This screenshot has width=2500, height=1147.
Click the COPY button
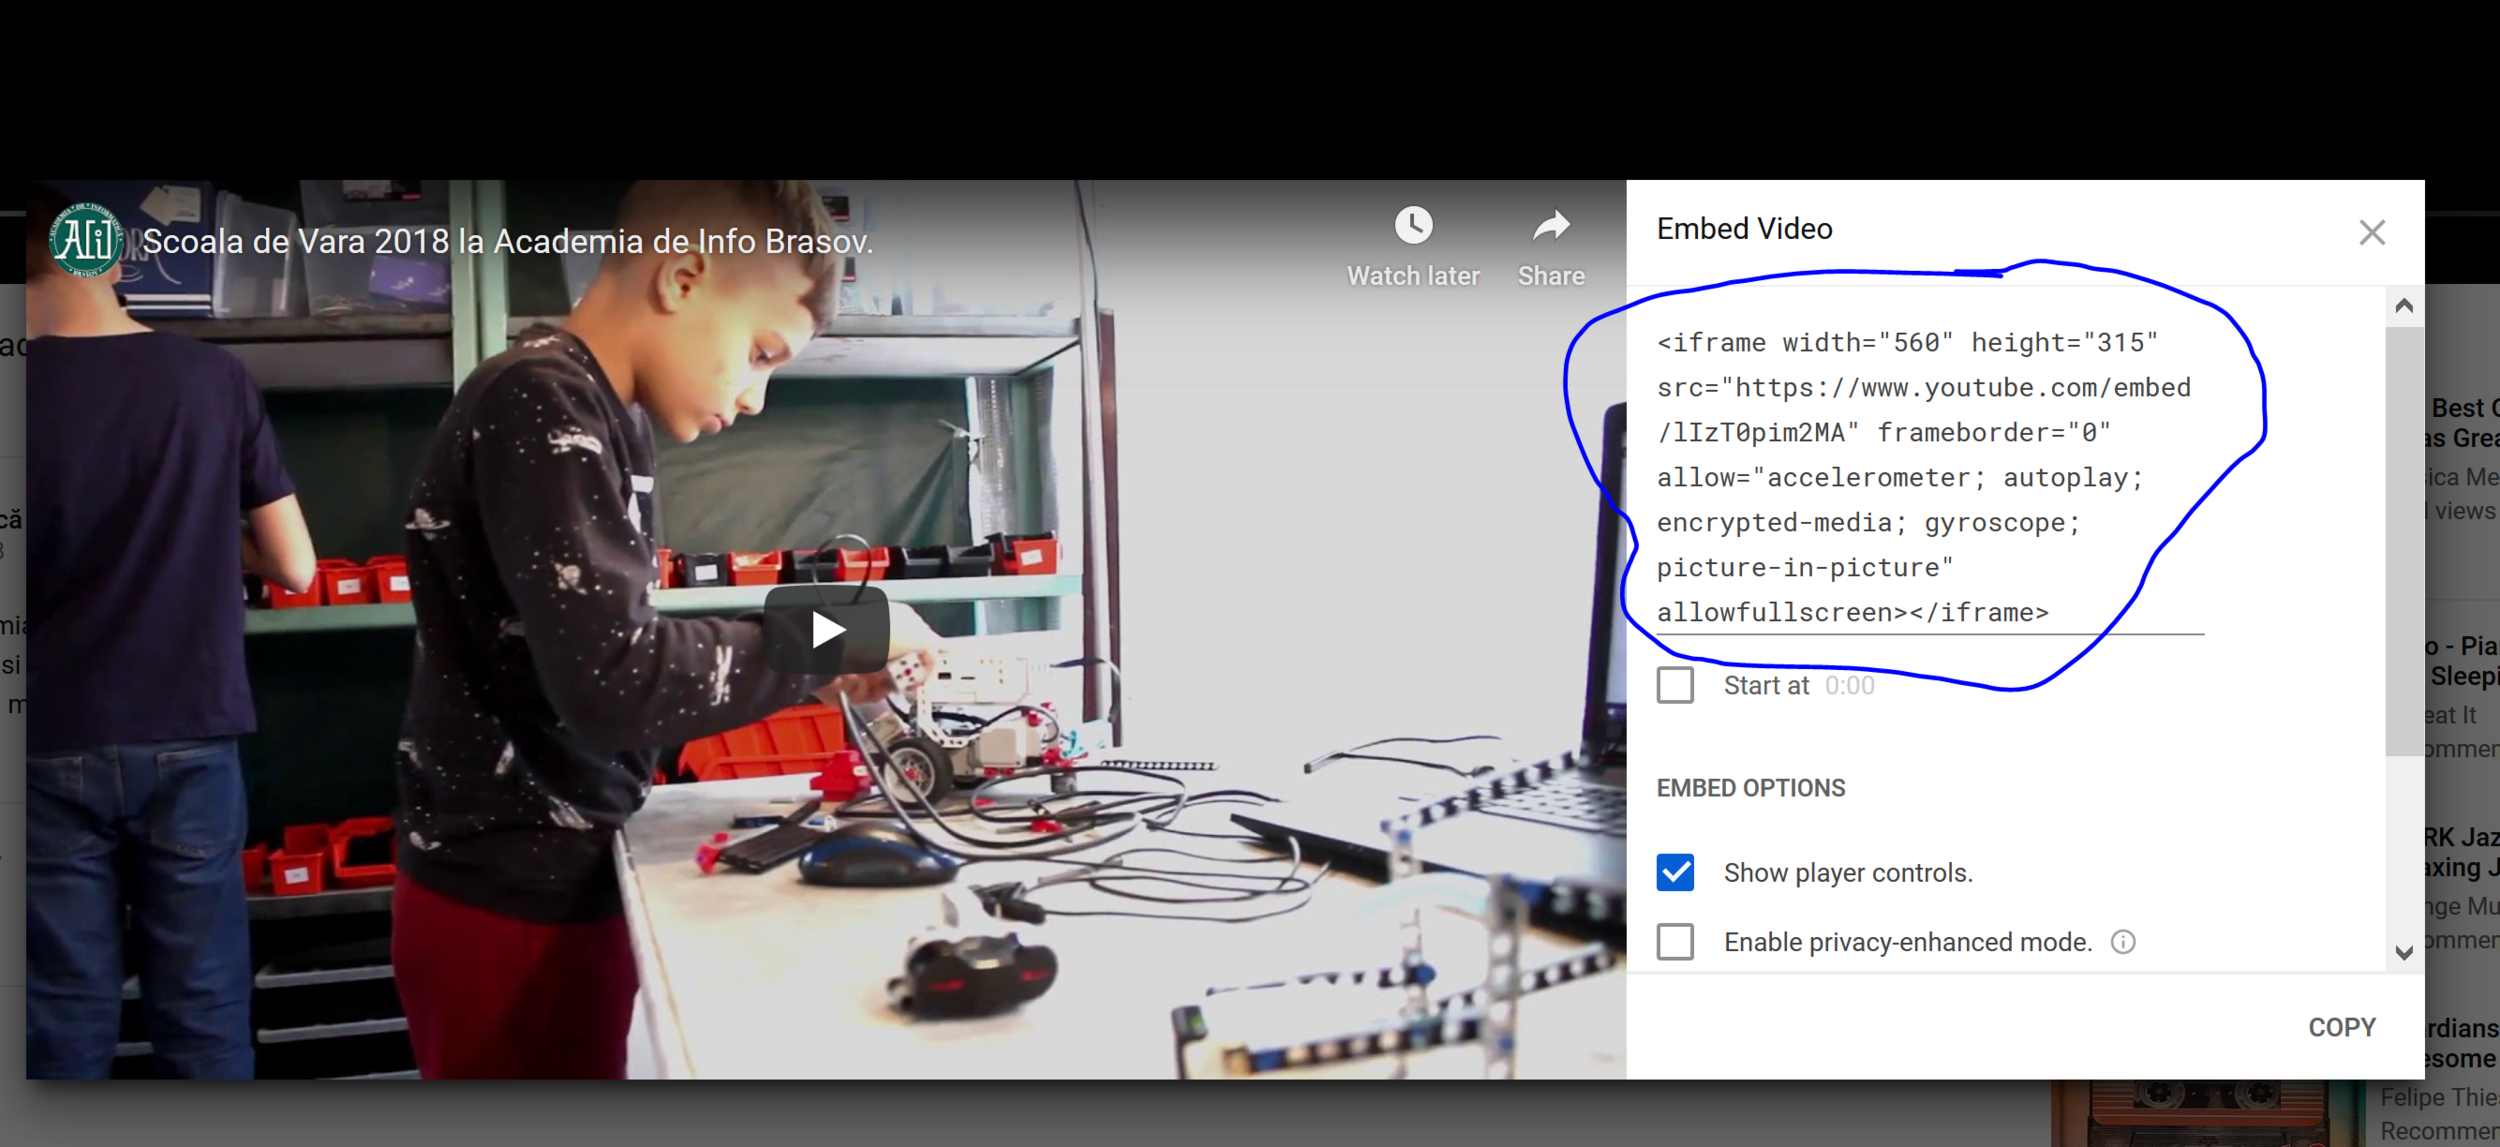(x=2341, y=1027)
